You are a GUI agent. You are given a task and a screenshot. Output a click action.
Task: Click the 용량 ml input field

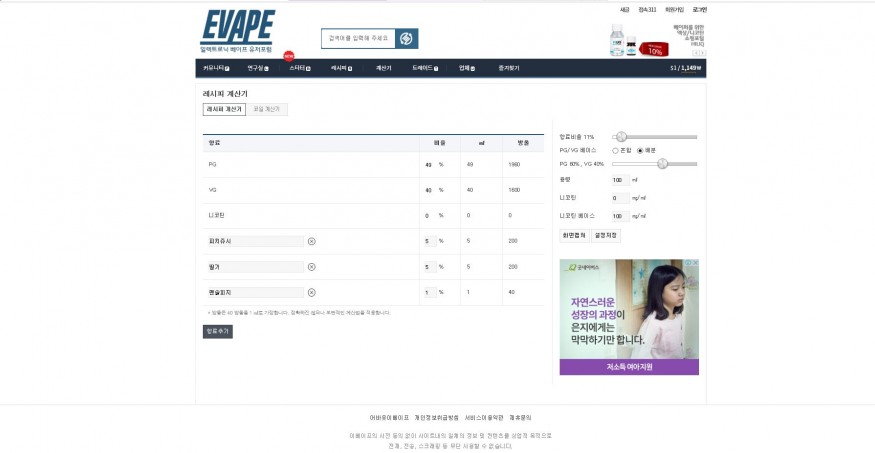point(618,180)
